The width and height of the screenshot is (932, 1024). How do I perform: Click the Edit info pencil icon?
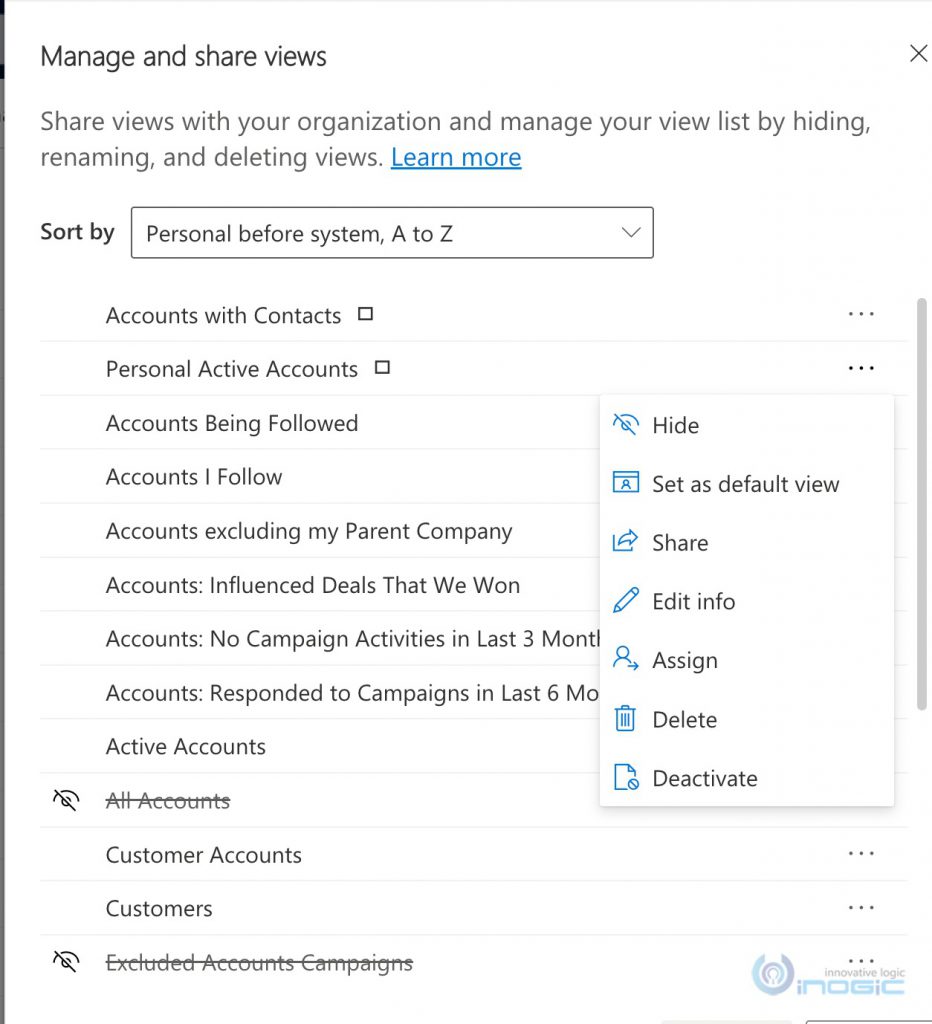click(624, 601)
